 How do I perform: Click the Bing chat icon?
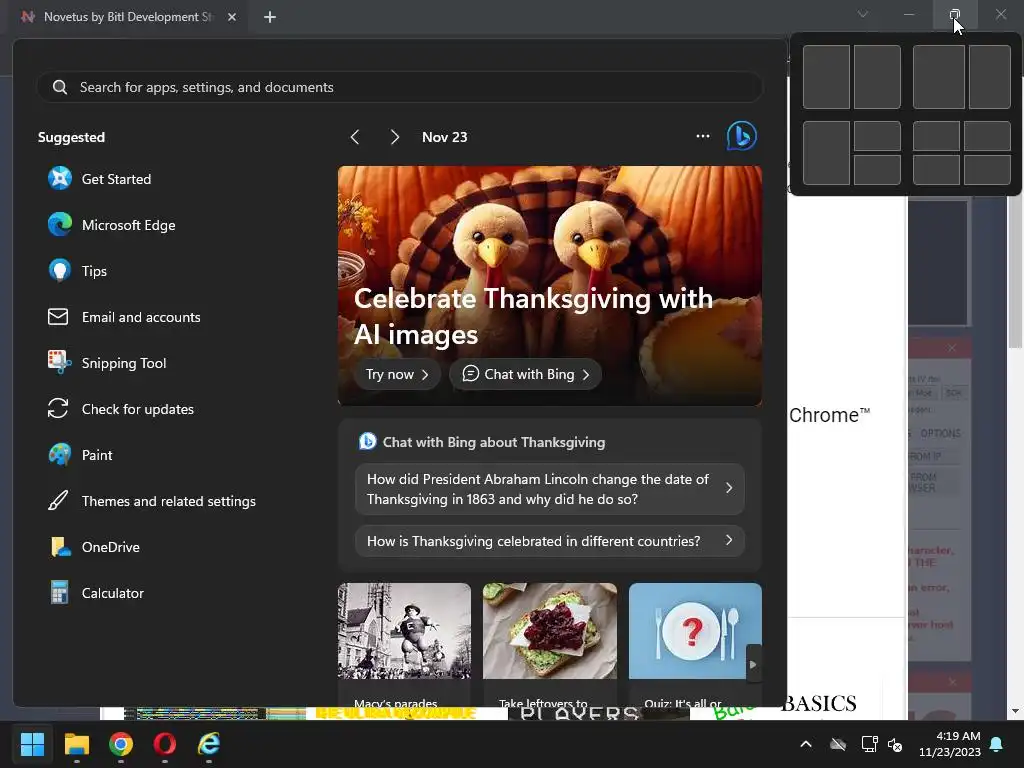click(742, 136)
